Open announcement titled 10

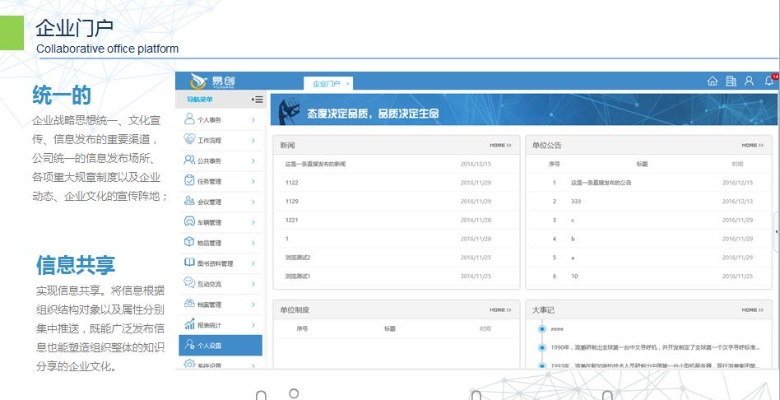tap(575, 276)
